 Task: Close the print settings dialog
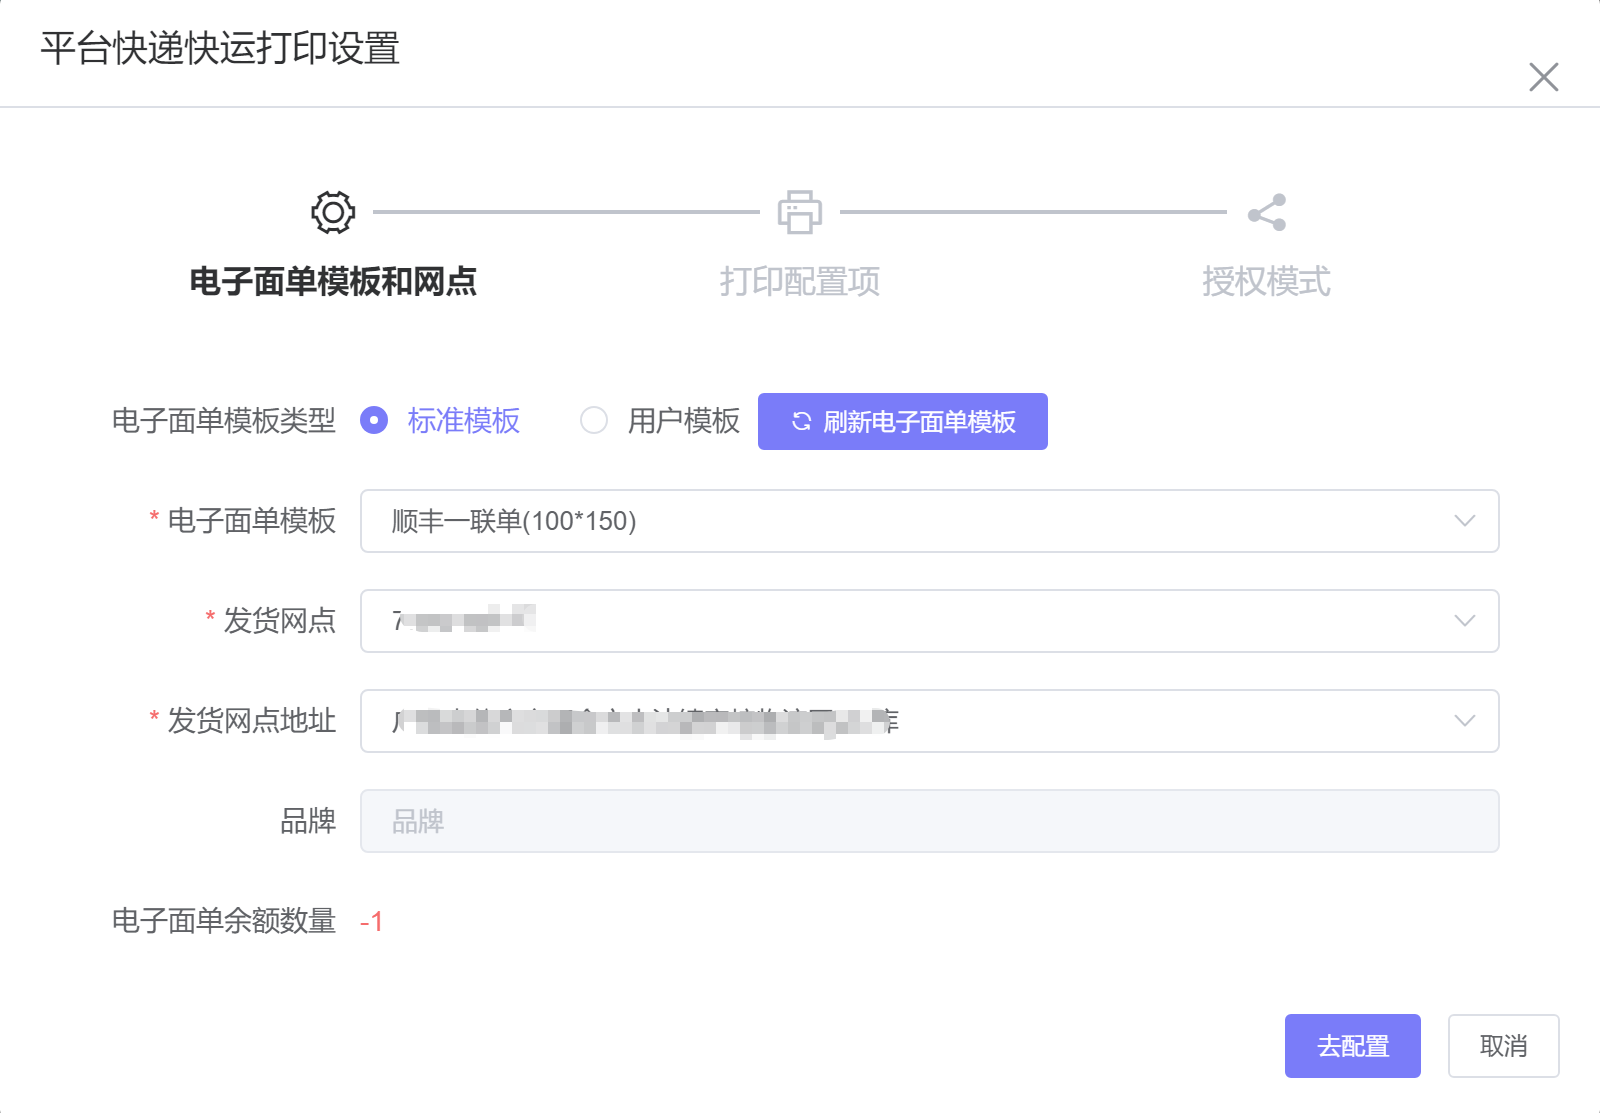(x=1543, y=77)
